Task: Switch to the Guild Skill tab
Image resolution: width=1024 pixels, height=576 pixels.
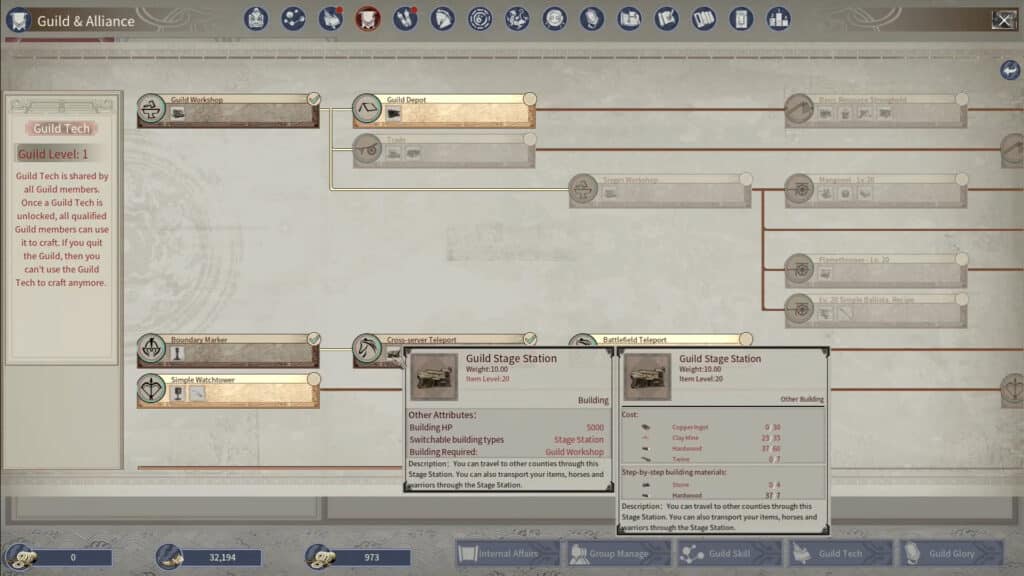Action: click(729, 554)
